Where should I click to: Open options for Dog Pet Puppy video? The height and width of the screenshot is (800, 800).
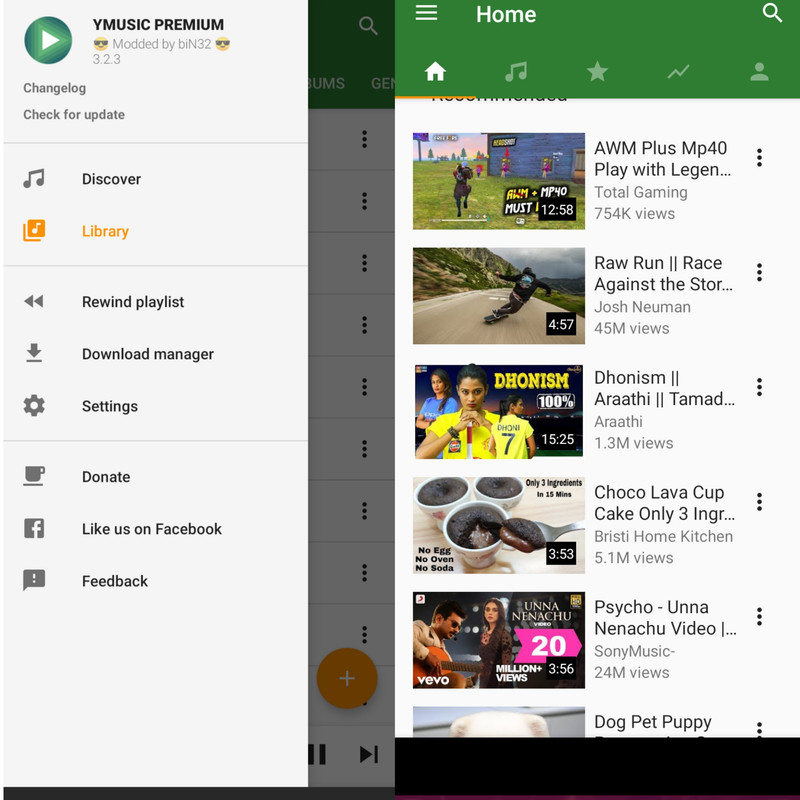click(759, 729)
